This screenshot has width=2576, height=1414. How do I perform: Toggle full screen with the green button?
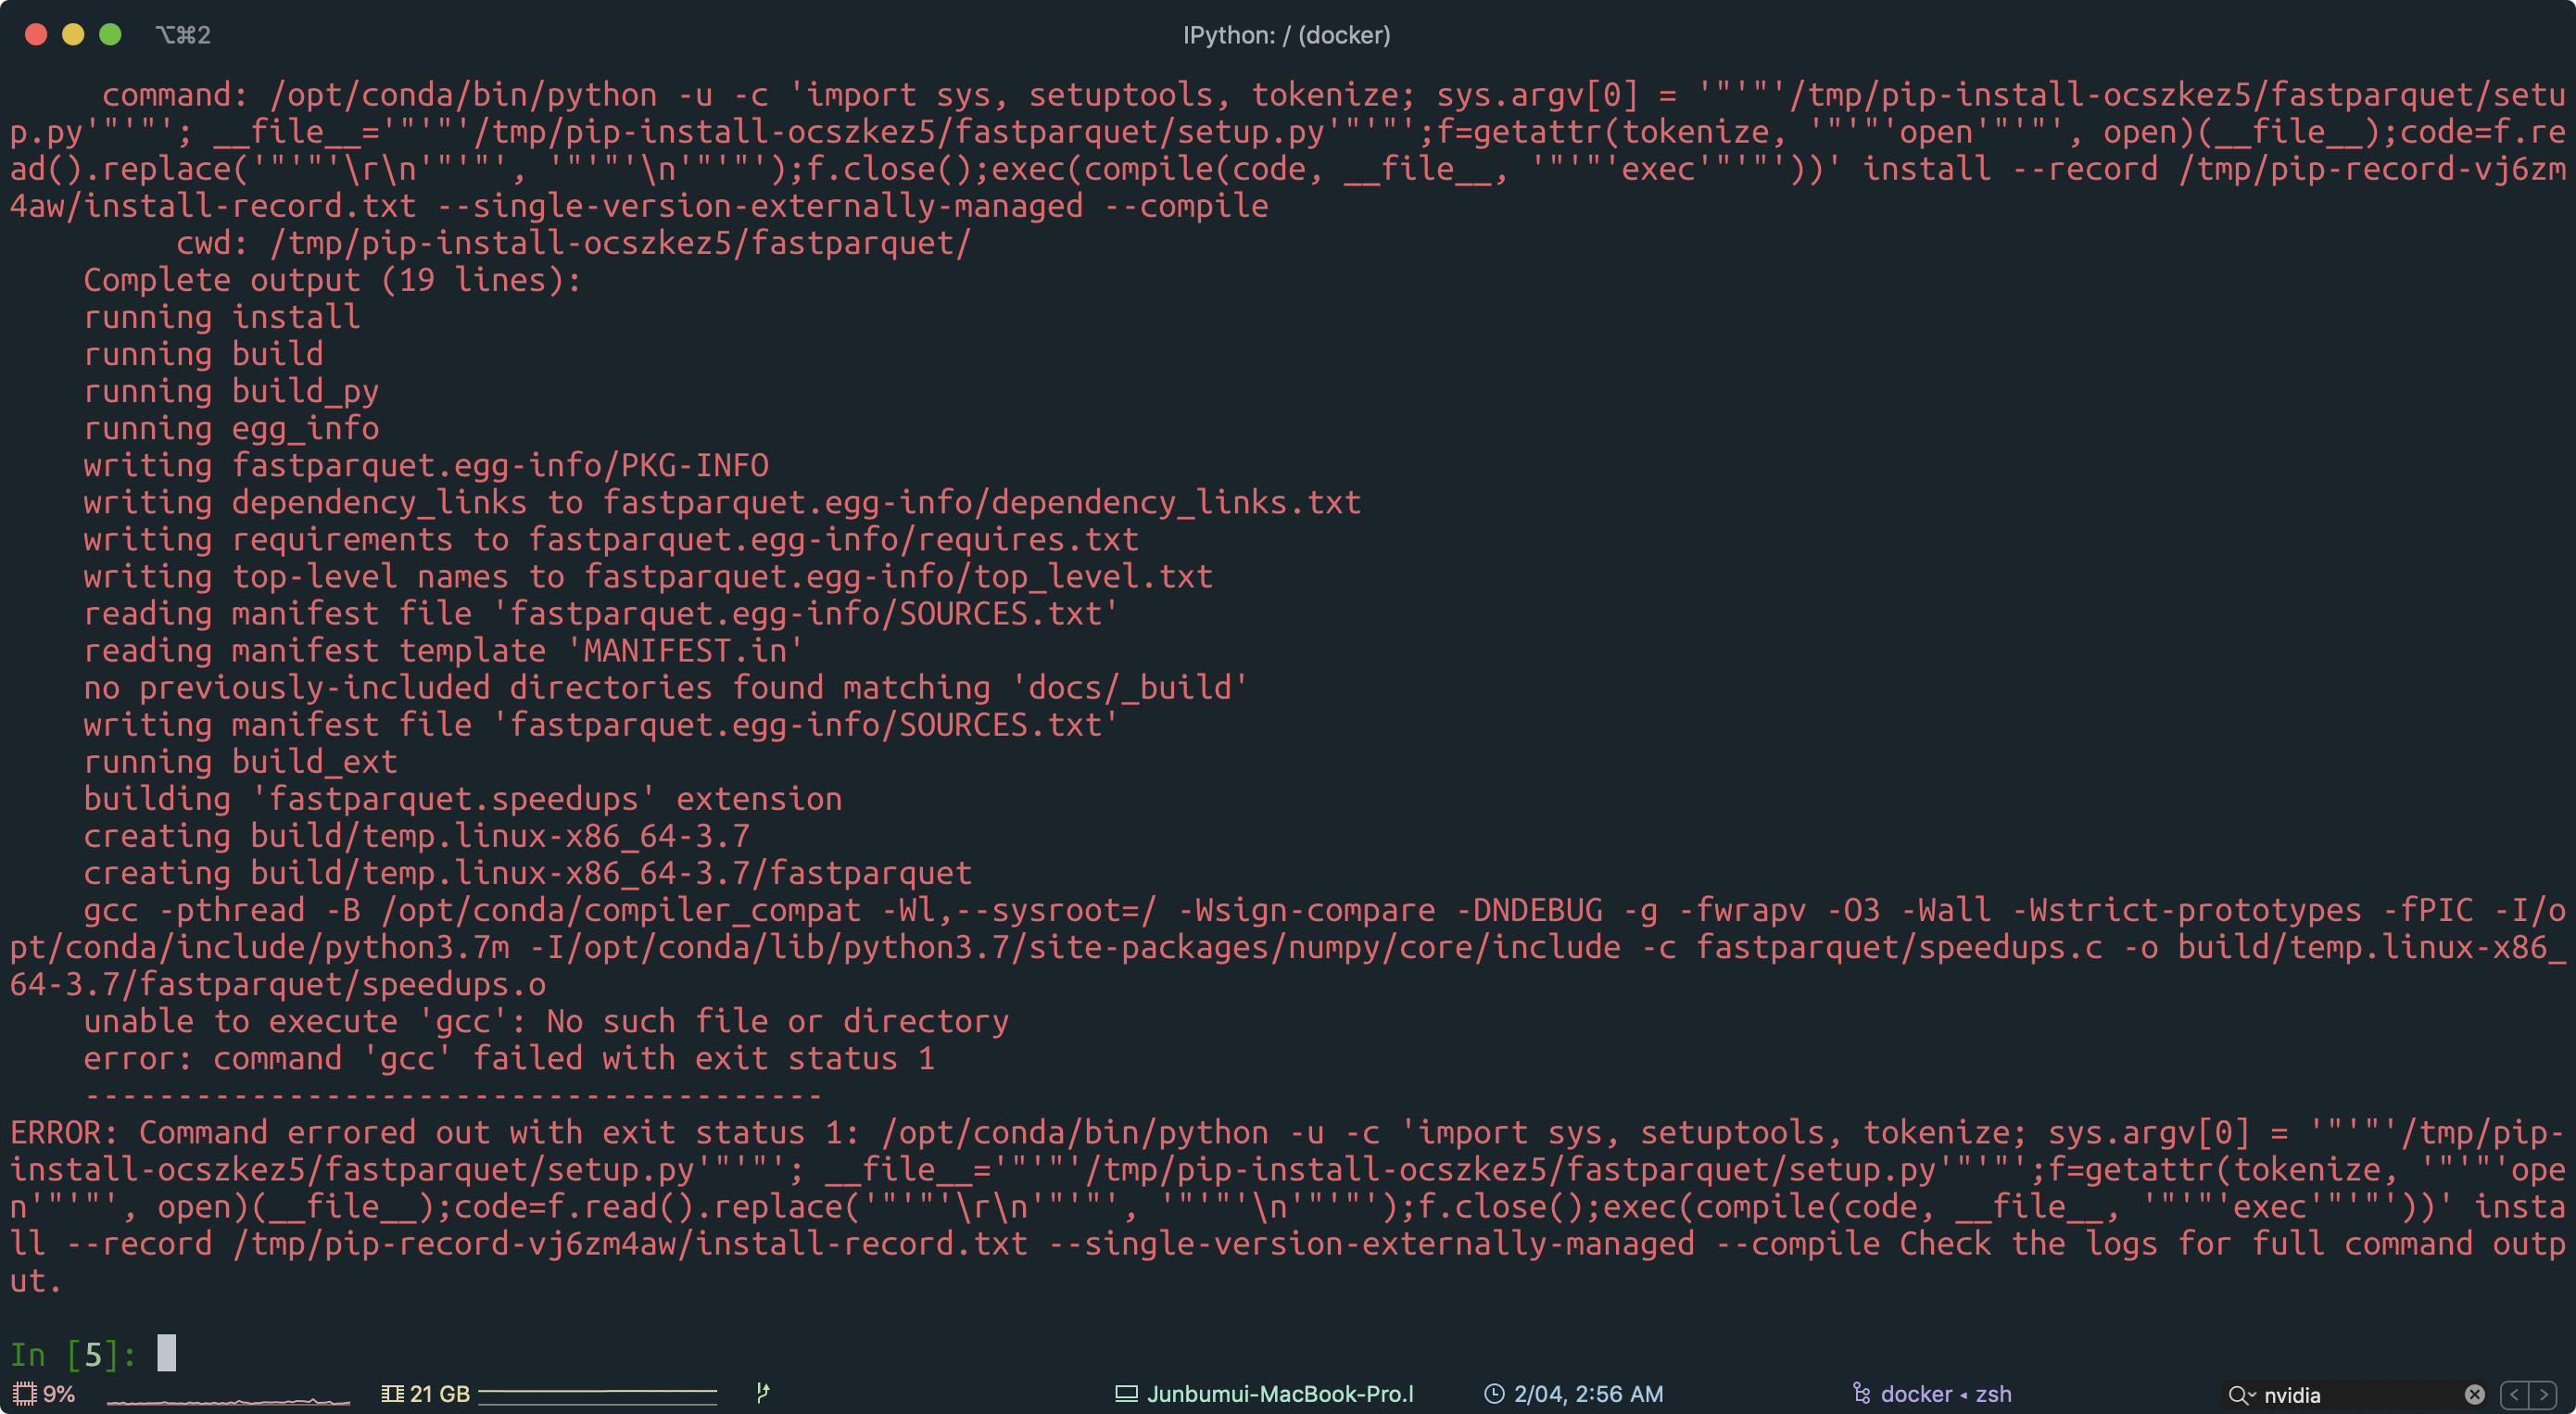109,34
